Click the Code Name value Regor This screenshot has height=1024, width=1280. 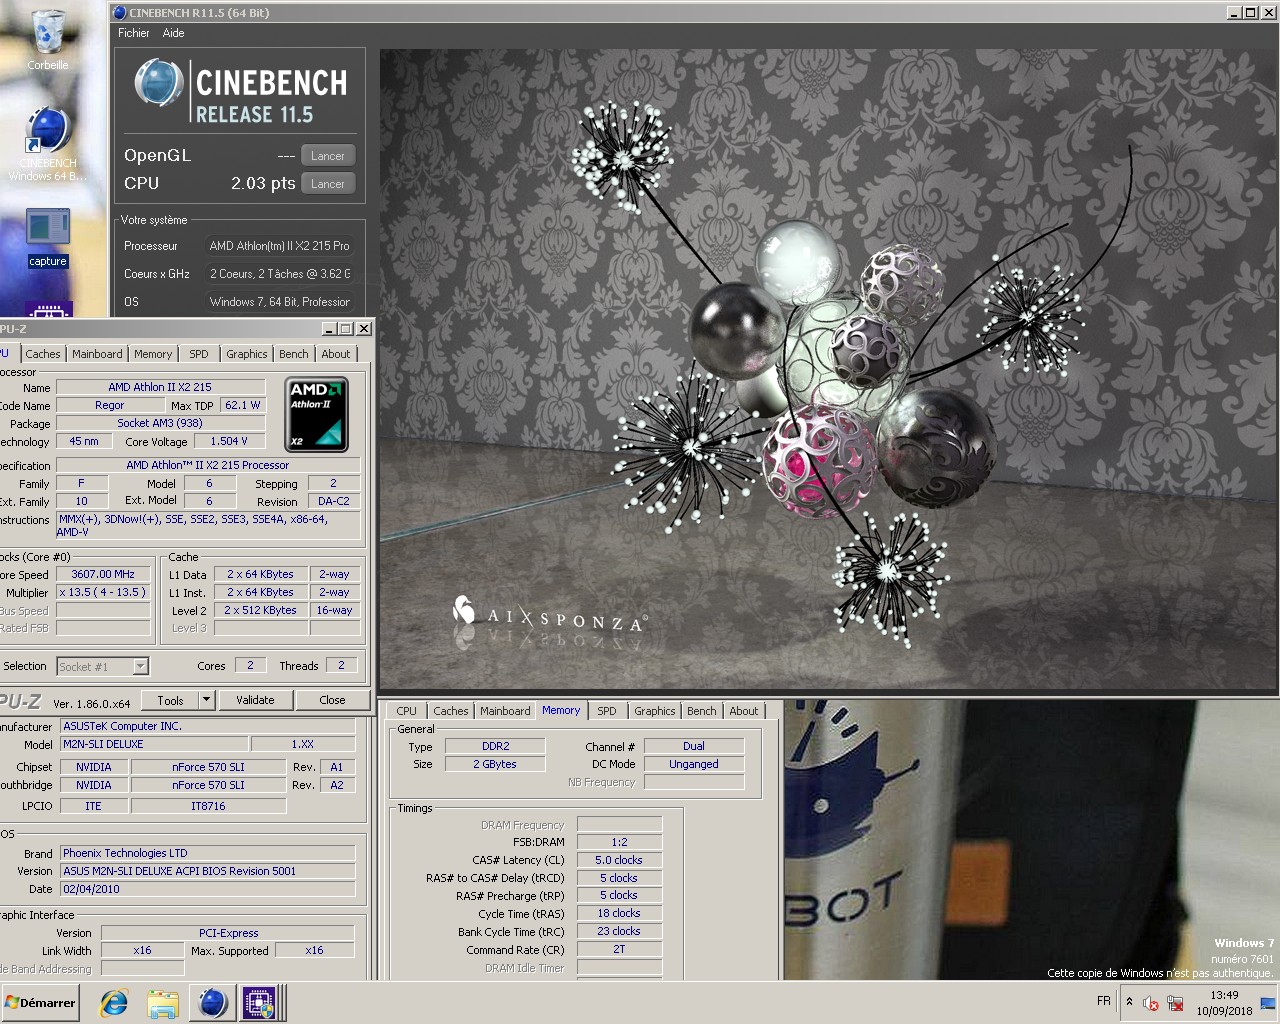(x=110, y=405)
